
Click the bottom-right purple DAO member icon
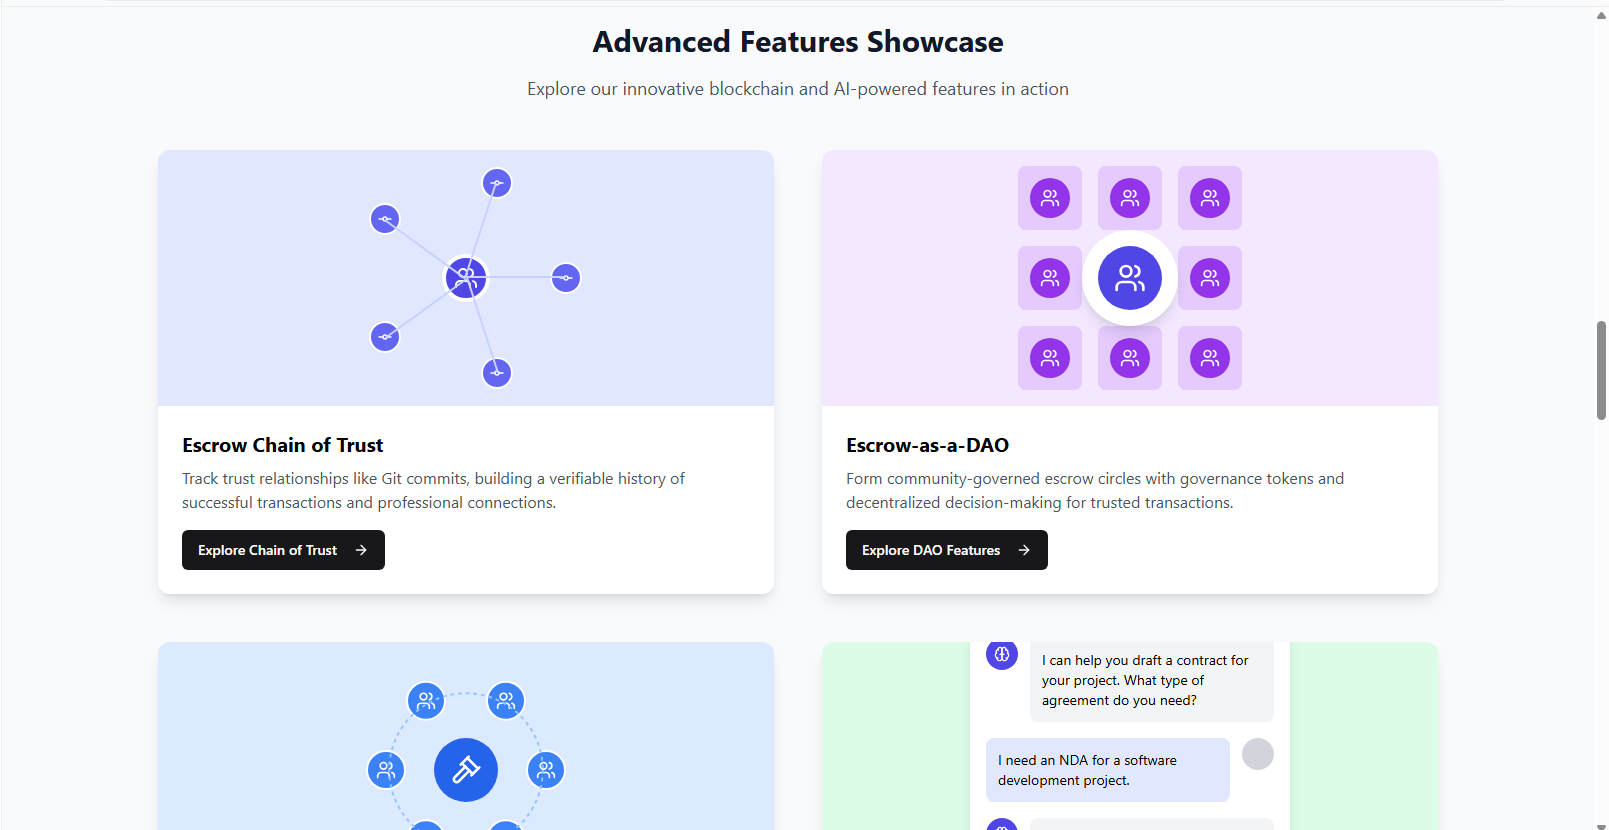(x=1210, y=358)
